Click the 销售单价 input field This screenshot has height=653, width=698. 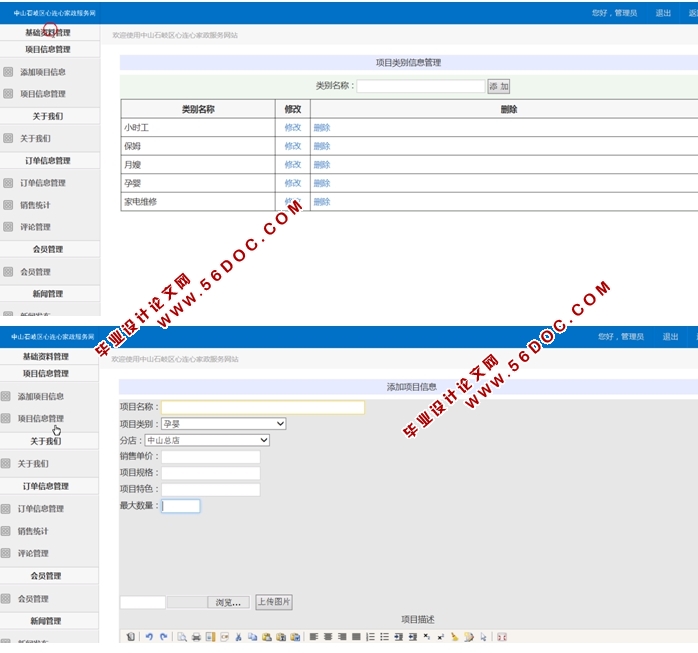coord(211,457)
